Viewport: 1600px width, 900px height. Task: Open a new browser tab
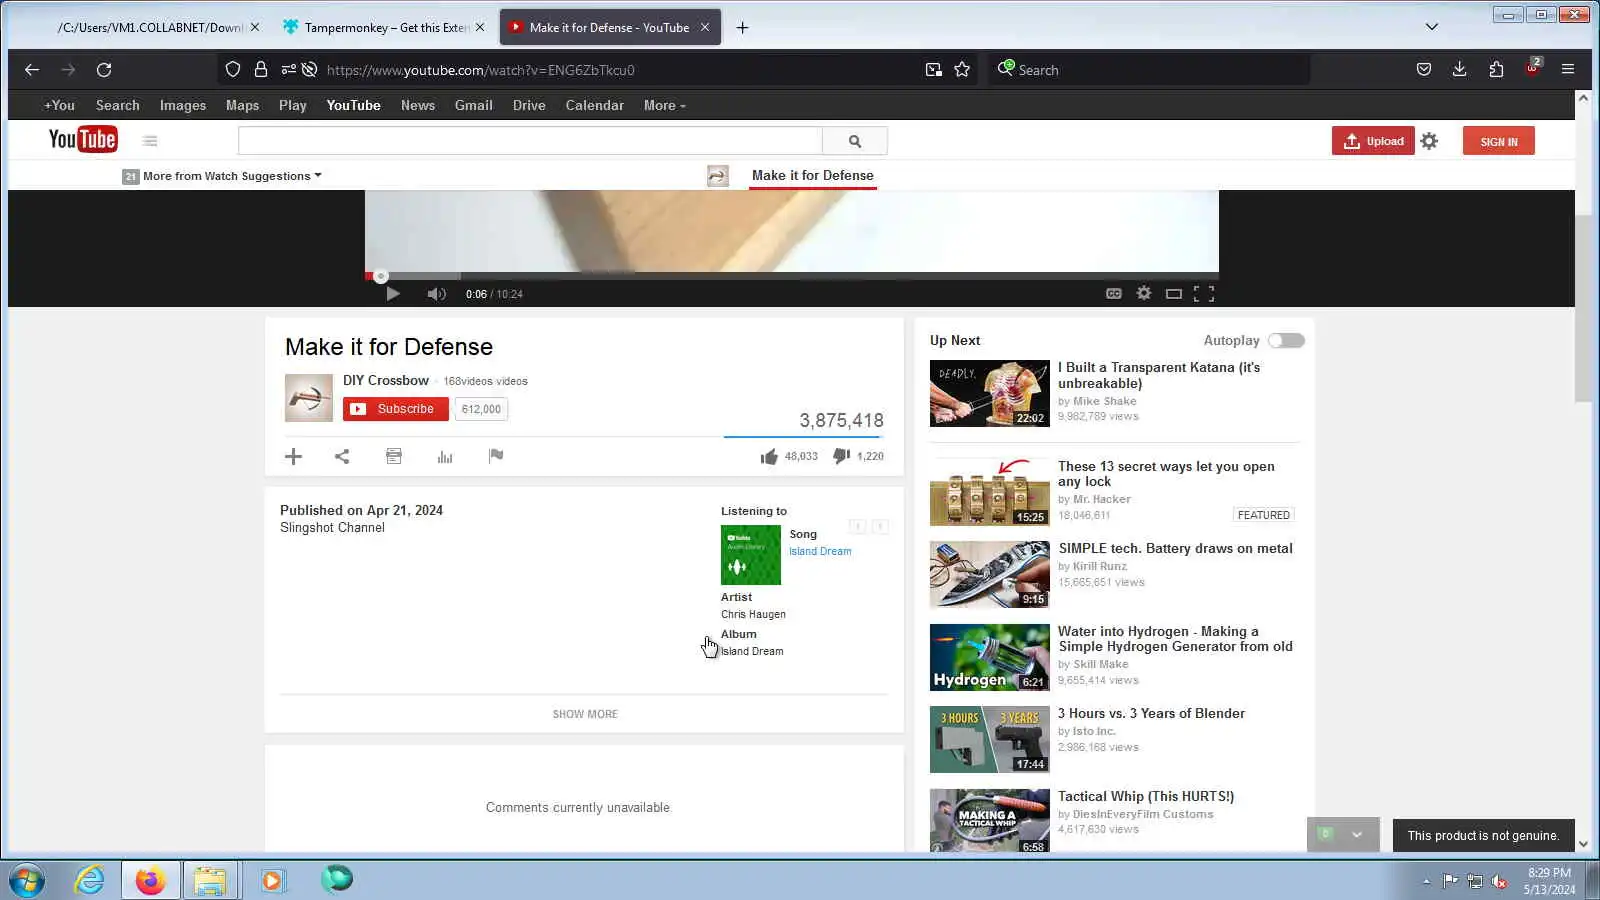pyautogui.click(x=742, y=28)
